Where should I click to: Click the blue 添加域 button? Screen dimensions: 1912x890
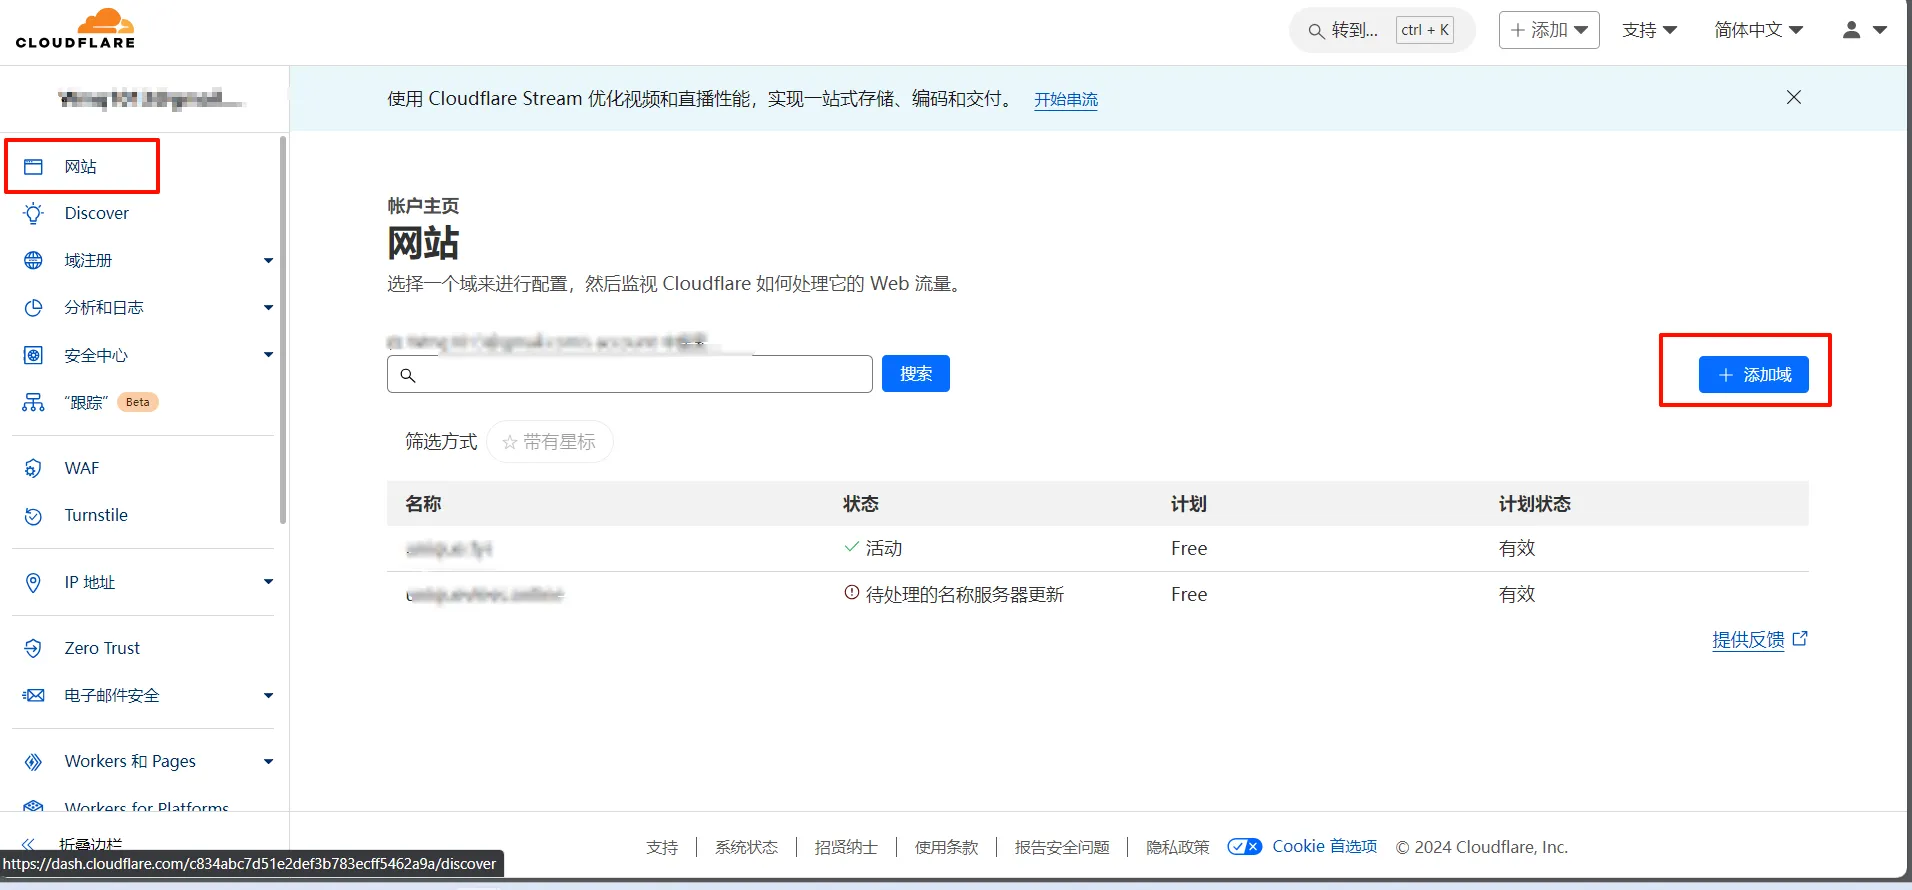coord(1753,374)
